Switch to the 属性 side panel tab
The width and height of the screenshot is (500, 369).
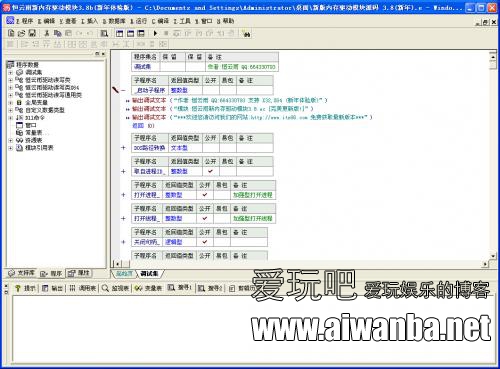[x=79, y=273]
